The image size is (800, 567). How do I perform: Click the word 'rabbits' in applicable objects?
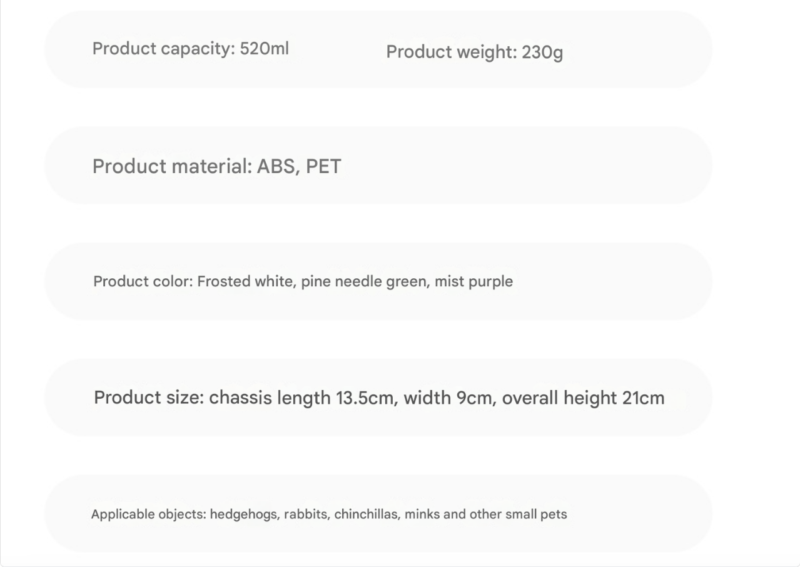point(307,514)
